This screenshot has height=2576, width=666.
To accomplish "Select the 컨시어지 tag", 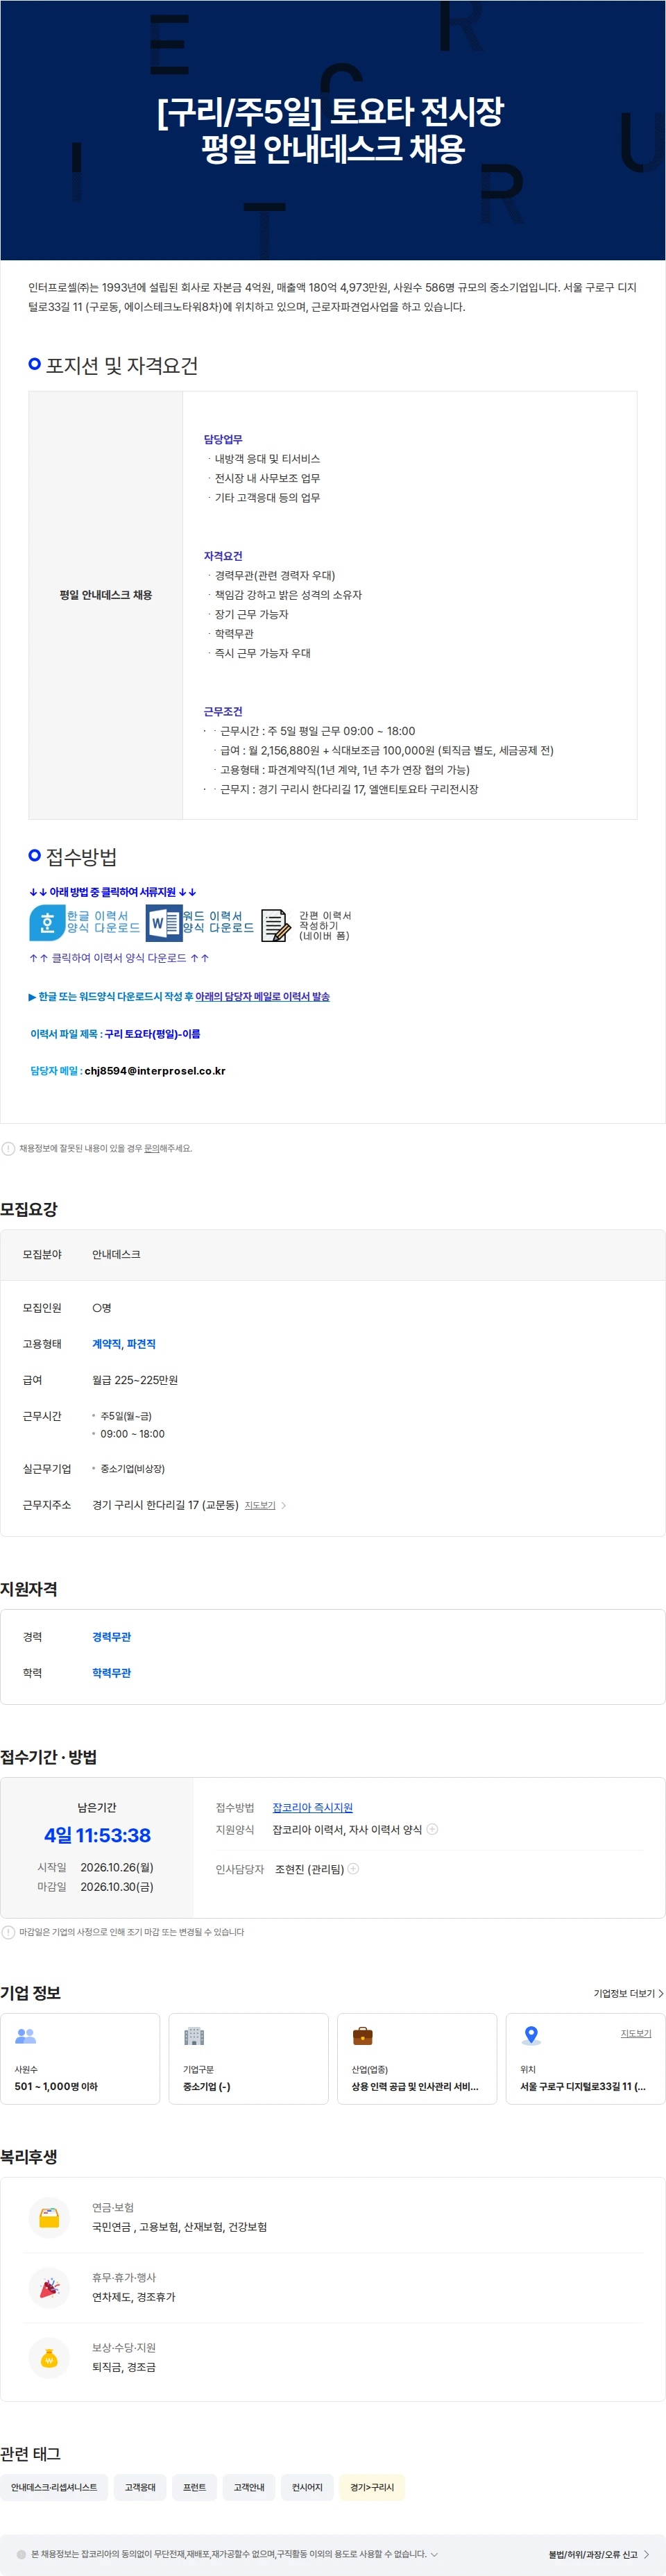I will coord(307,2487).
